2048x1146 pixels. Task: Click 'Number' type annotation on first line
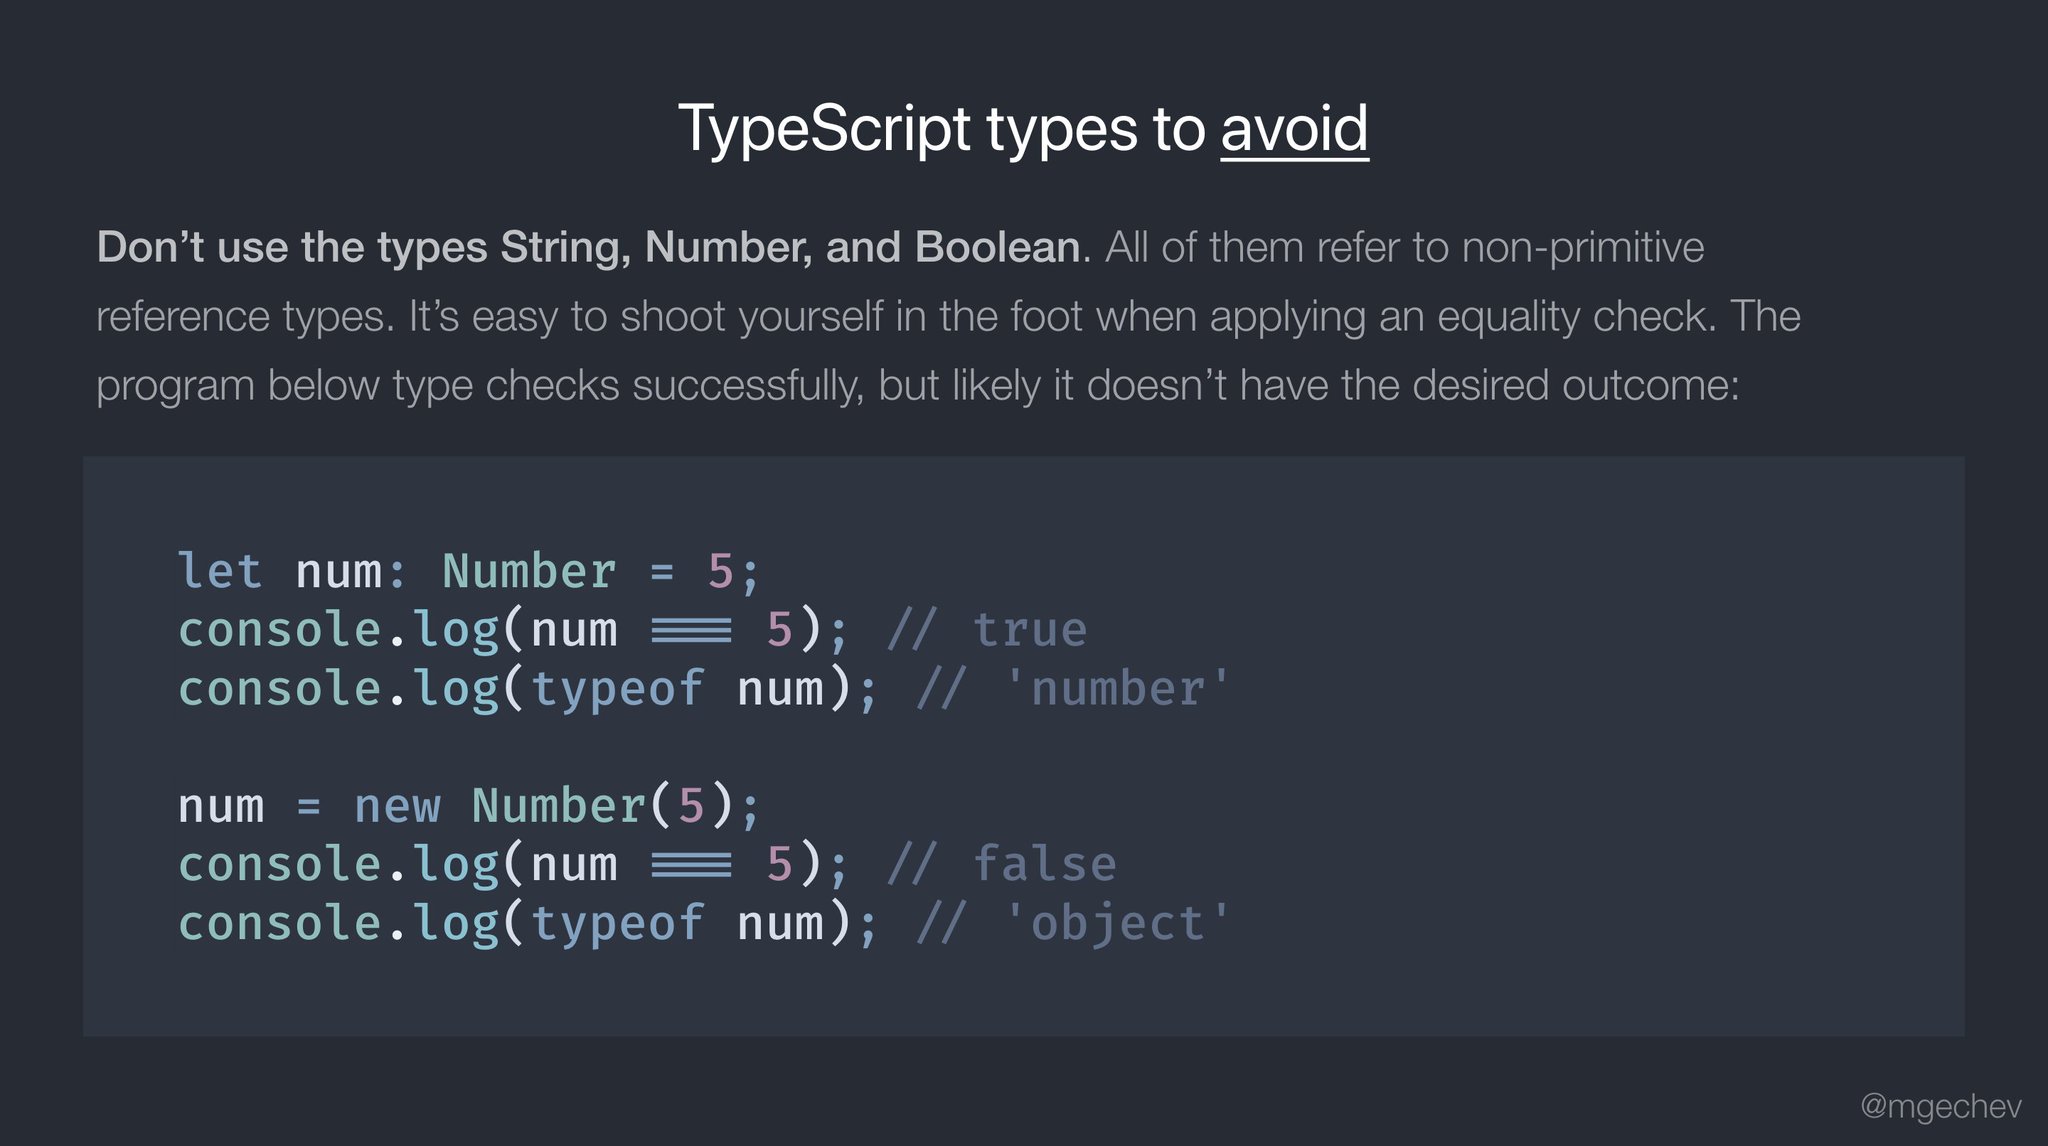[x=528, y=572]
